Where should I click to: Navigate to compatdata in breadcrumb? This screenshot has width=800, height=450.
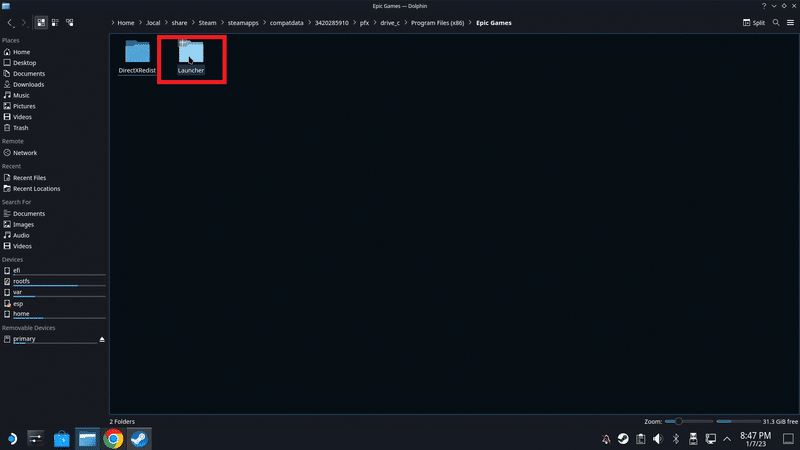tap(286, 22)
